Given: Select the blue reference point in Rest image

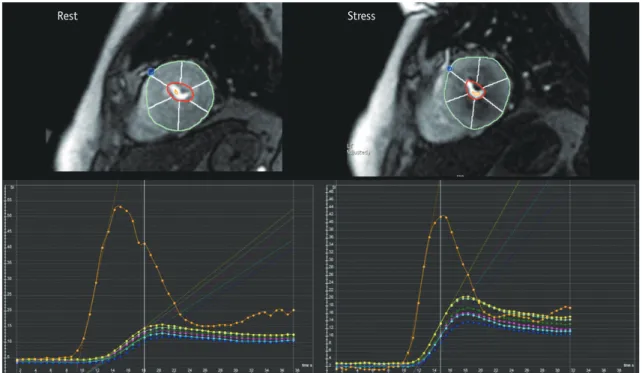Looking at the screenshot, I should (151, 72).
